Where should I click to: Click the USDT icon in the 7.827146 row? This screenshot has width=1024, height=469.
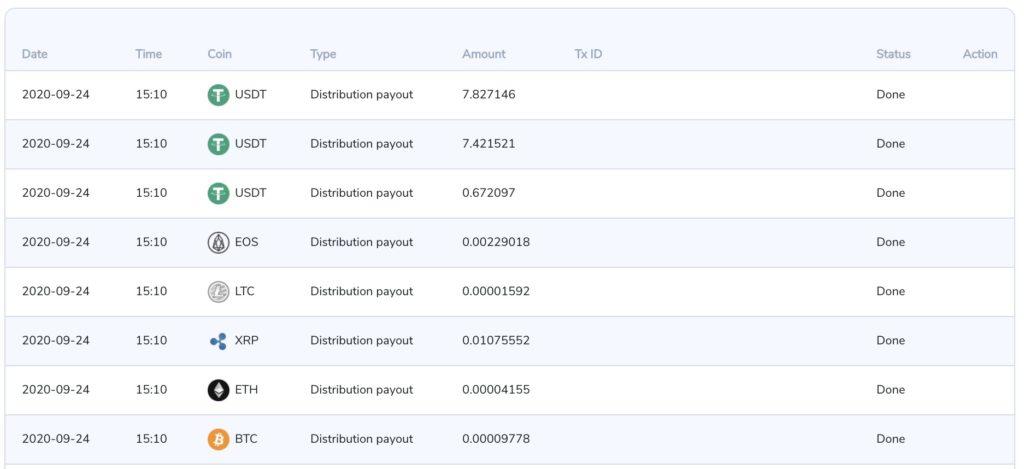click(x=218, y=95)
